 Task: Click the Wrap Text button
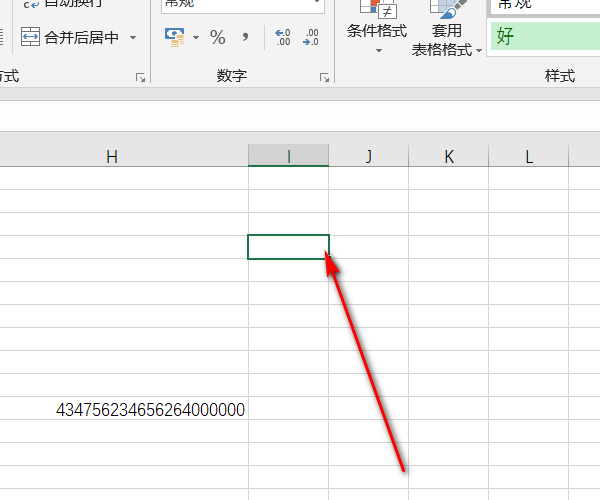coord(63,4)
